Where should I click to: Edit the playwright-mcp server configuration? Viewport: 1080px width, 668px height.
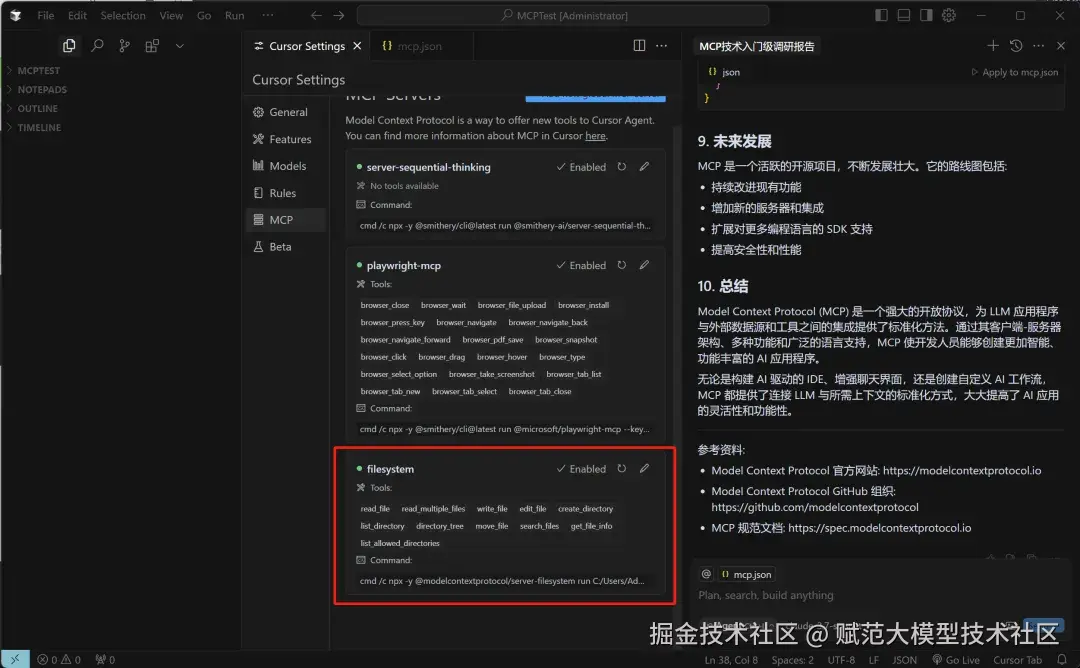coord(644,265)
